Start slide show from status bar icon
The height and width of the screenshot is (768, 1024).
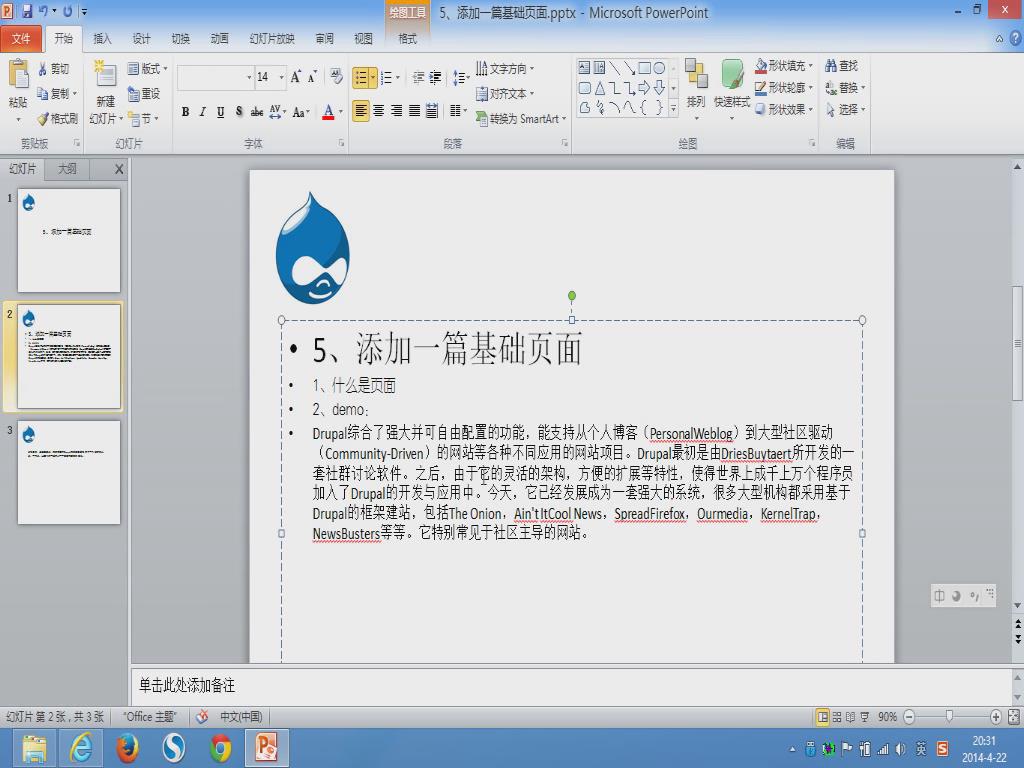[865, 717]
